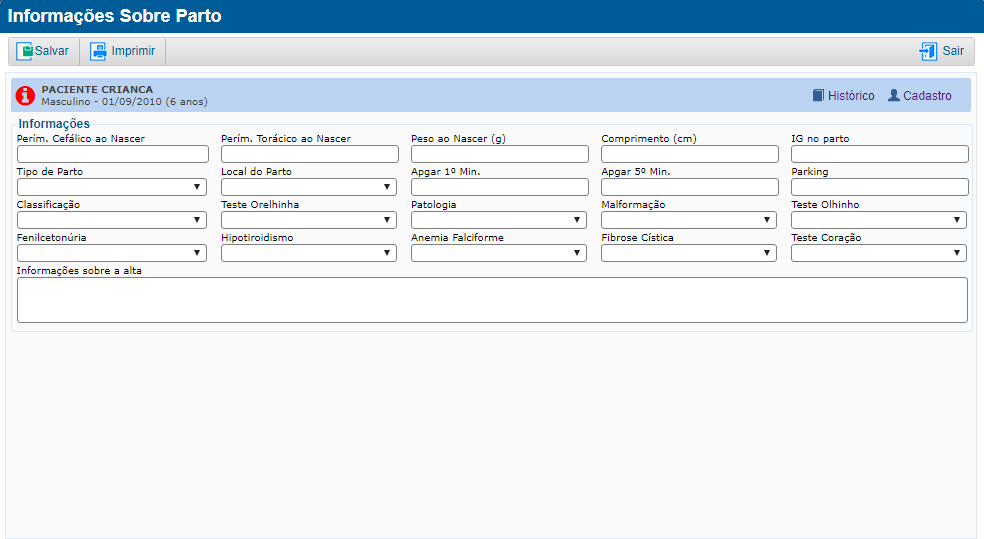984x539 pixels.
Task: Click the red patient info icon
Action: [x=25, y=95]
